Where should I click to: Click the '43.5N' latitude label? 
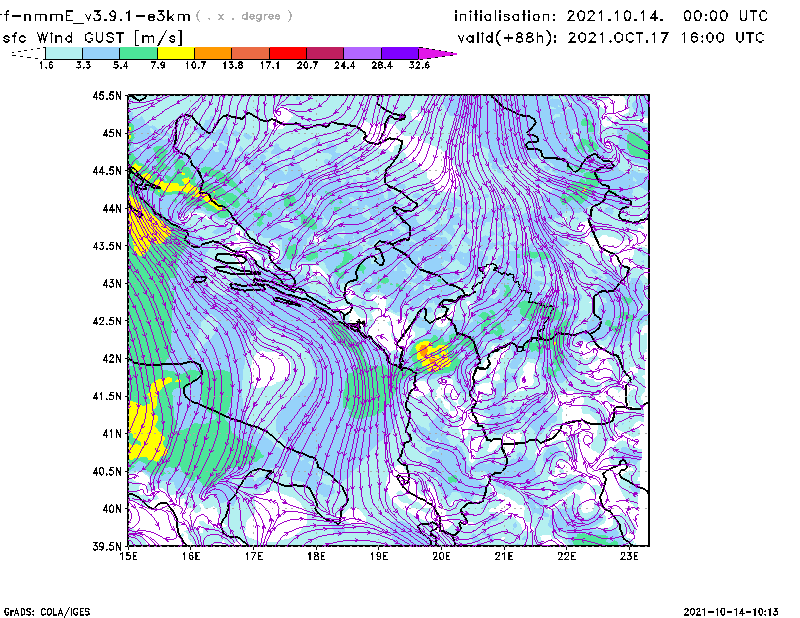pos(108,245)
